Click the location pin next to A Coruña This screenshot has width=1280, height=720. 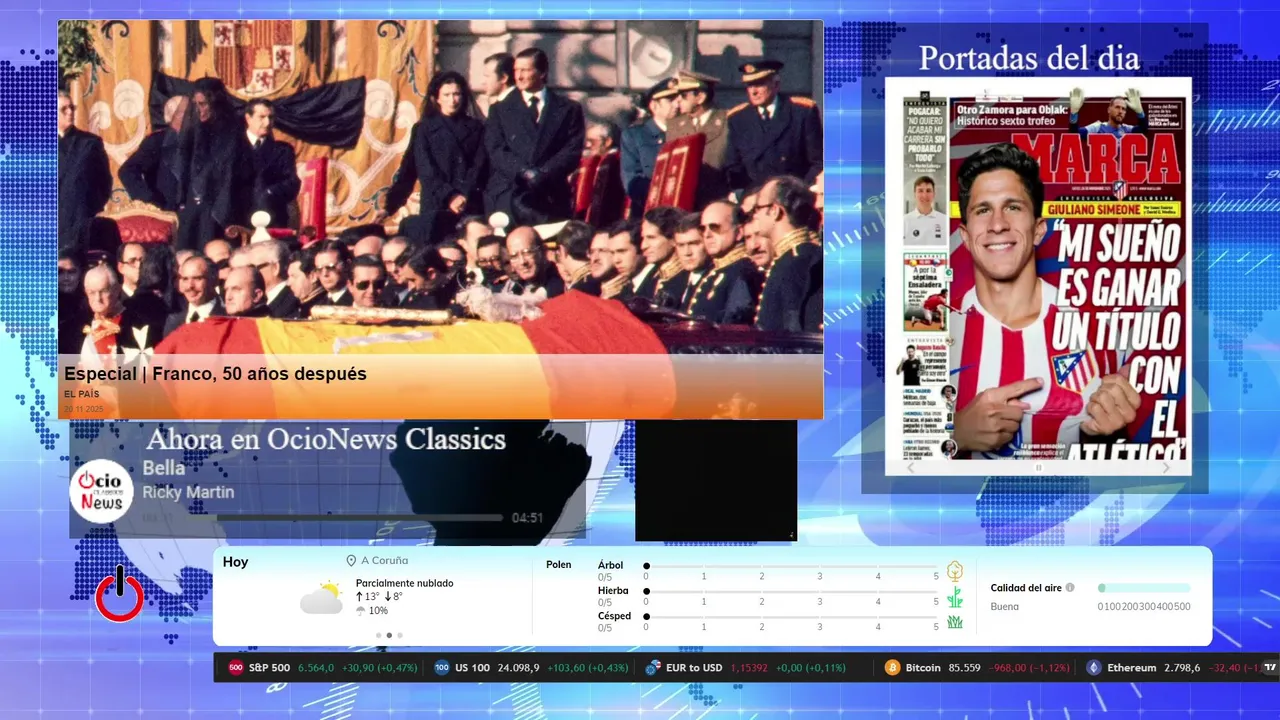pyautogui.click(x=351, y=561)
